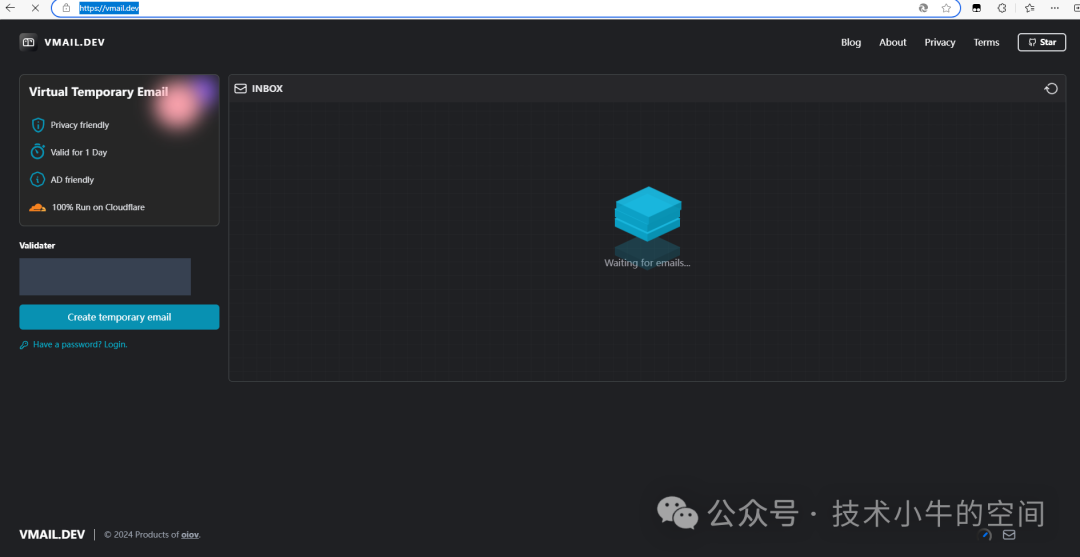Open the Favorites list icon

click(x=1030, y=8)
